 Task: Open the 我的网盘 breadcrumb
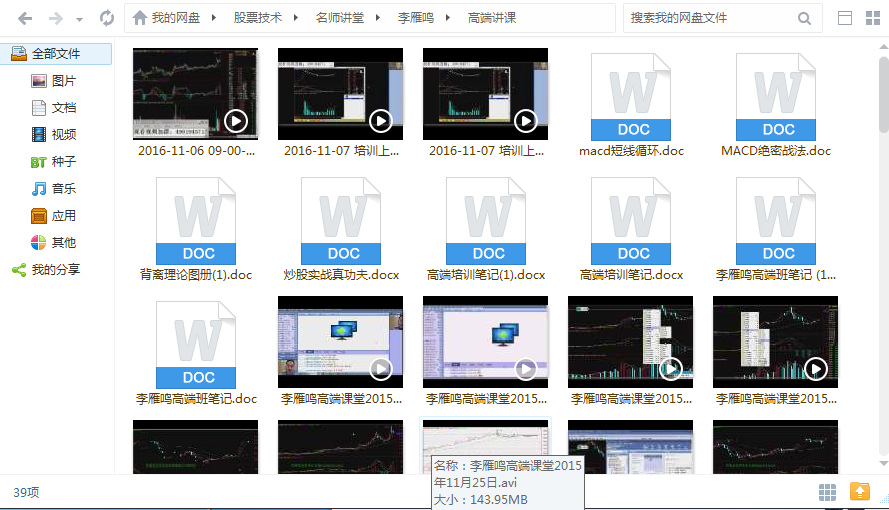(176, 18)
